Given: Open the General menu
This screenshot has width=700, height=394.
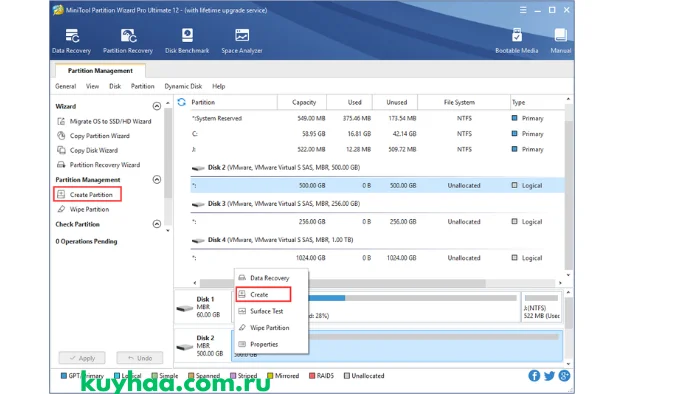Looking at the screenshot, I should coord(66,86).
